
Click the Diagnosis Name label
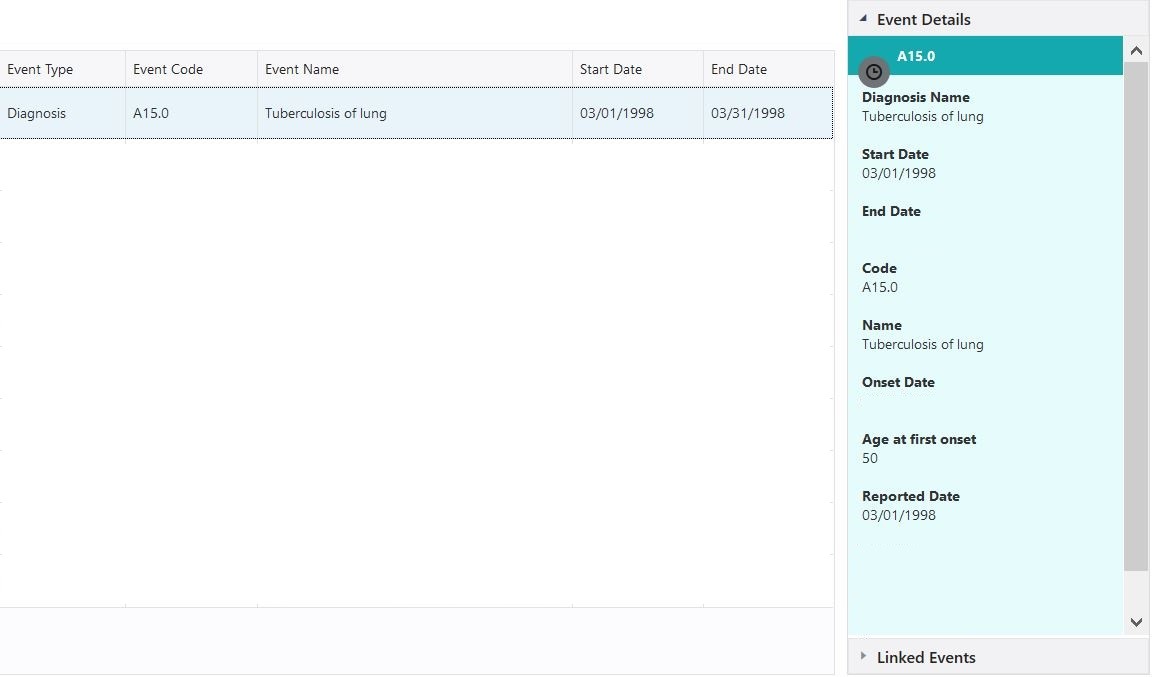[915, 97]
